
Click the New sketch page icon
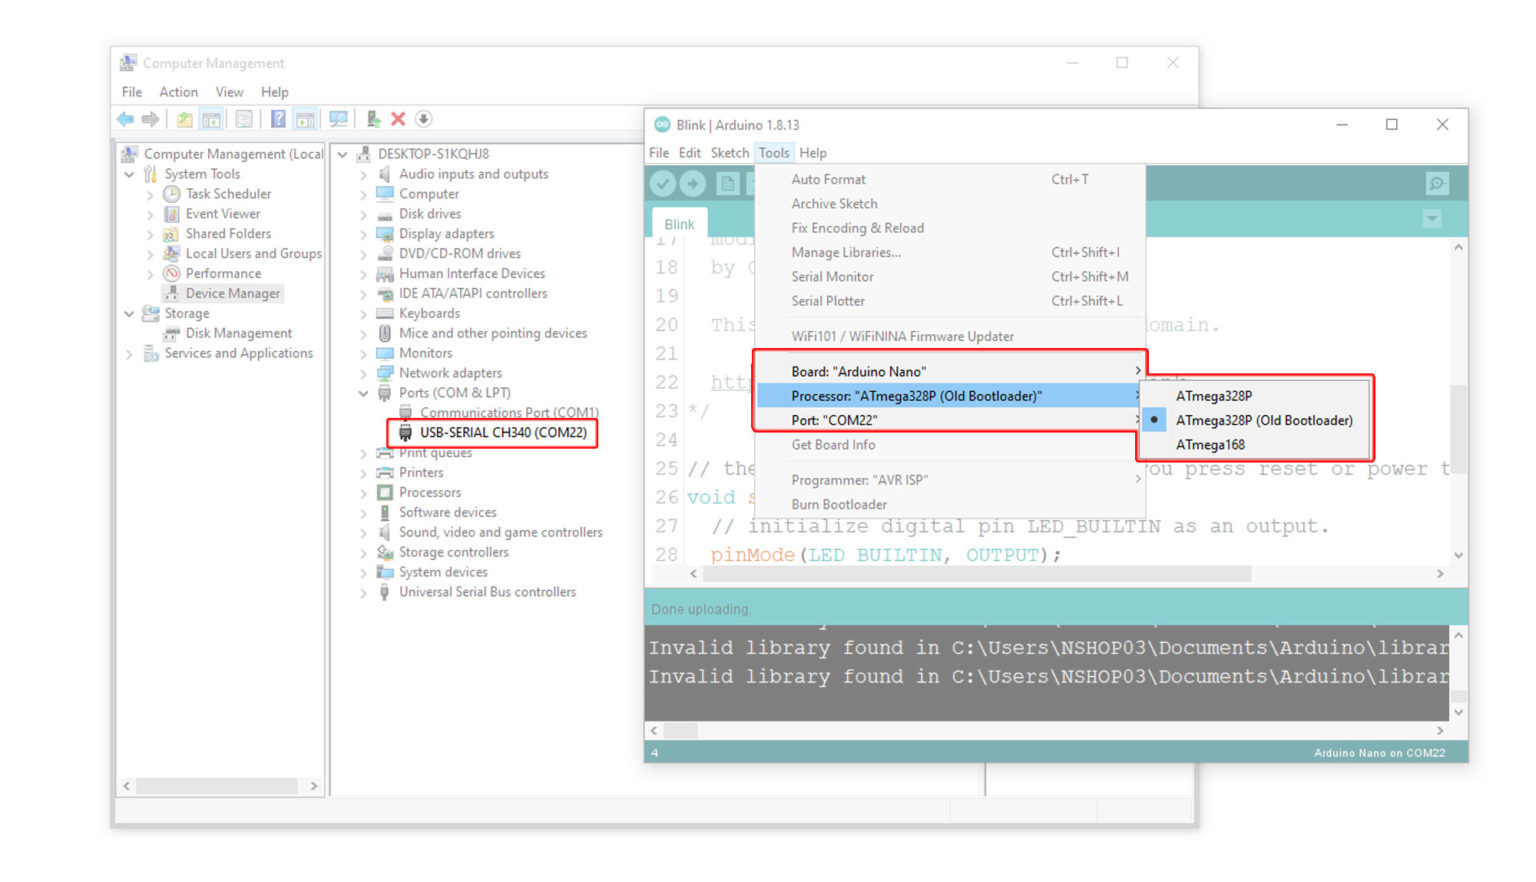click(x=728, y=184)
